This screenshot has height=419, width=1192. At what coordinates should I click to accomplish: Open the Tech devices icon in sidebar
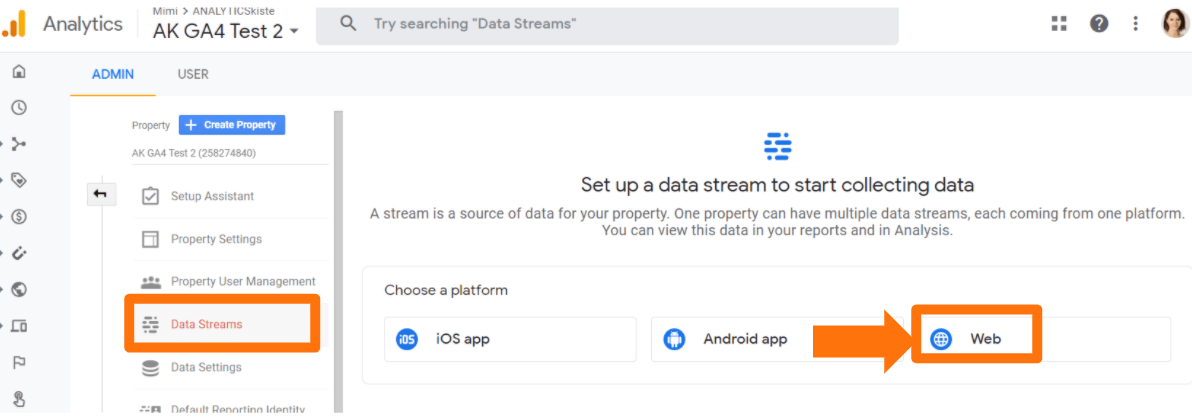(20, 326)
